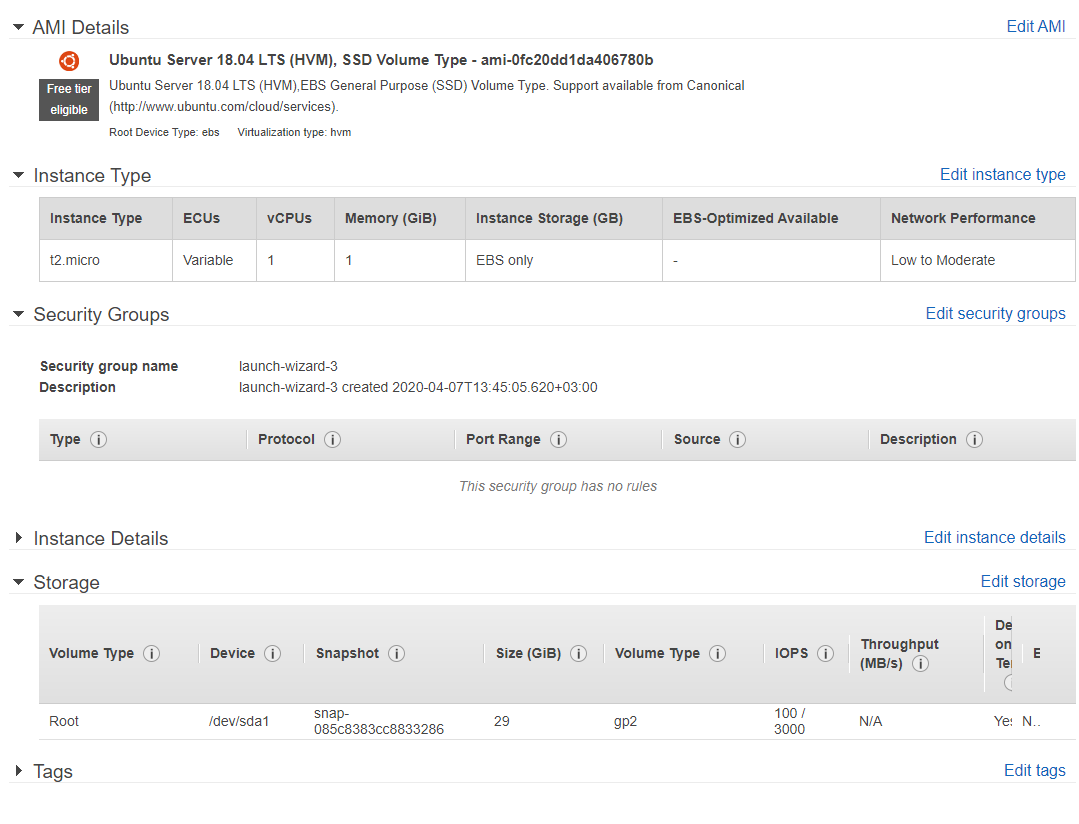Image resolution: width=1079 pixels, height=824 pixels.
Task: Open the Edit instance type link
Action: (1003, 174)
